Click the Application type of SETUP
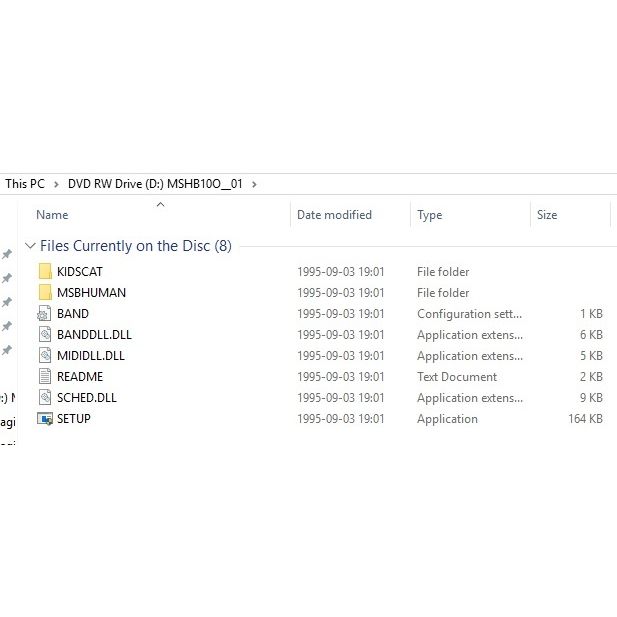This screenshot has height=617, width=617. pyautogui.click(x=447, y=419)
